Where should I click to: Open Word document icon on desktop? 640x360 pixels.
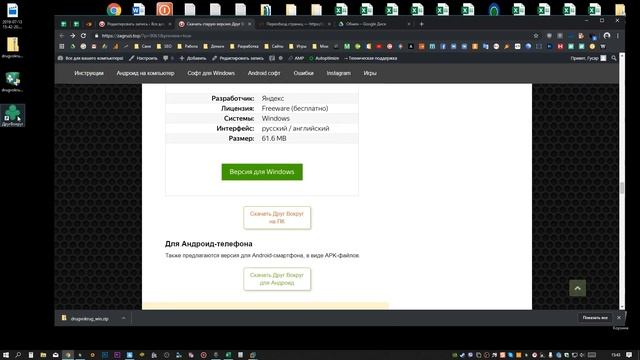[x=138, y=9]
